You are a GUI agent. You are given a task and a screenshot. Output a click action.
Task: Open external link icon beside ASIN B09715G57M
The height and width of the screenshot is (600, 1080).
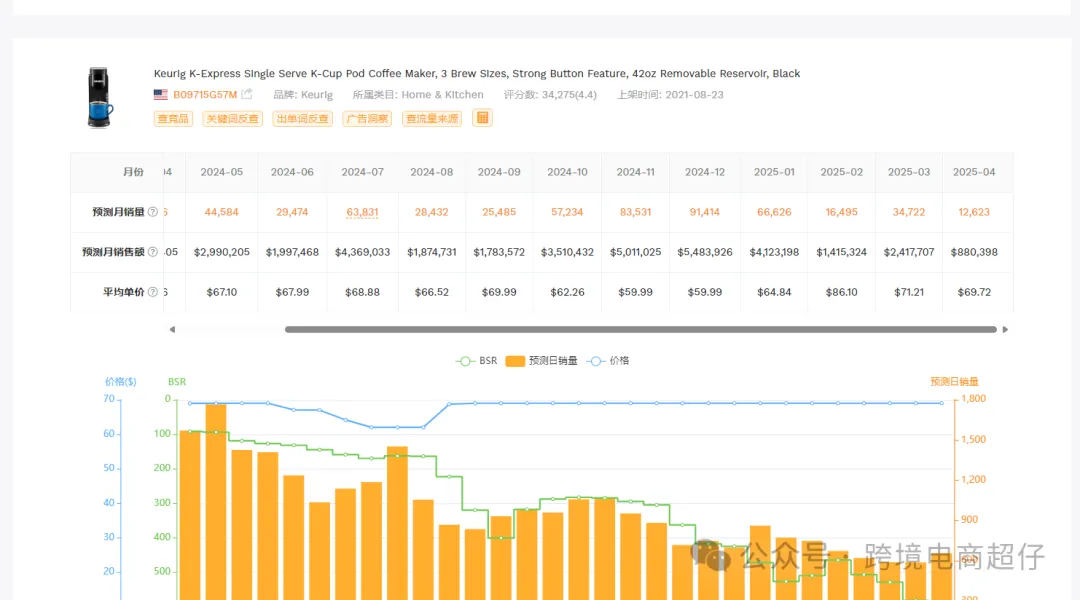[x=247, y=94]
